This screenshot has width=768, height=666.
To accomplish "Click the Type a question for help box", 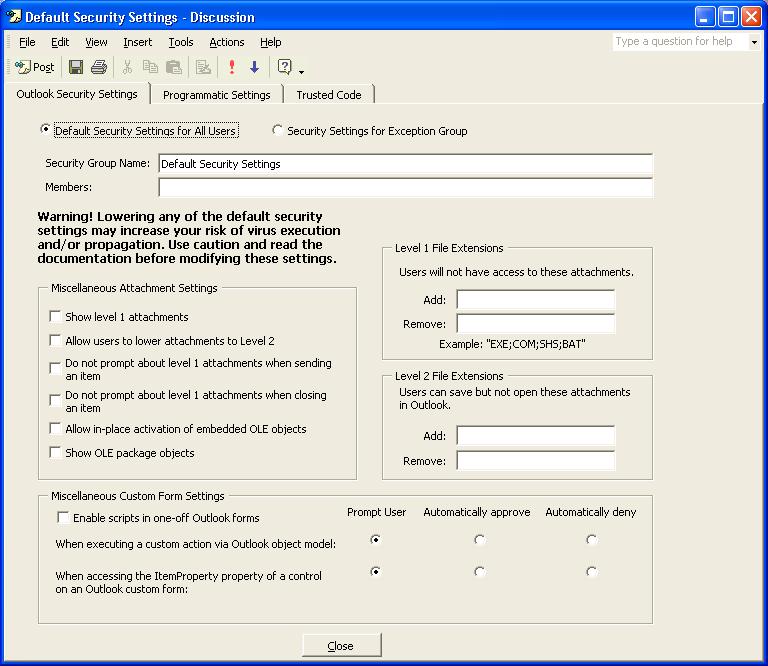I will click(x=681, y=41).
